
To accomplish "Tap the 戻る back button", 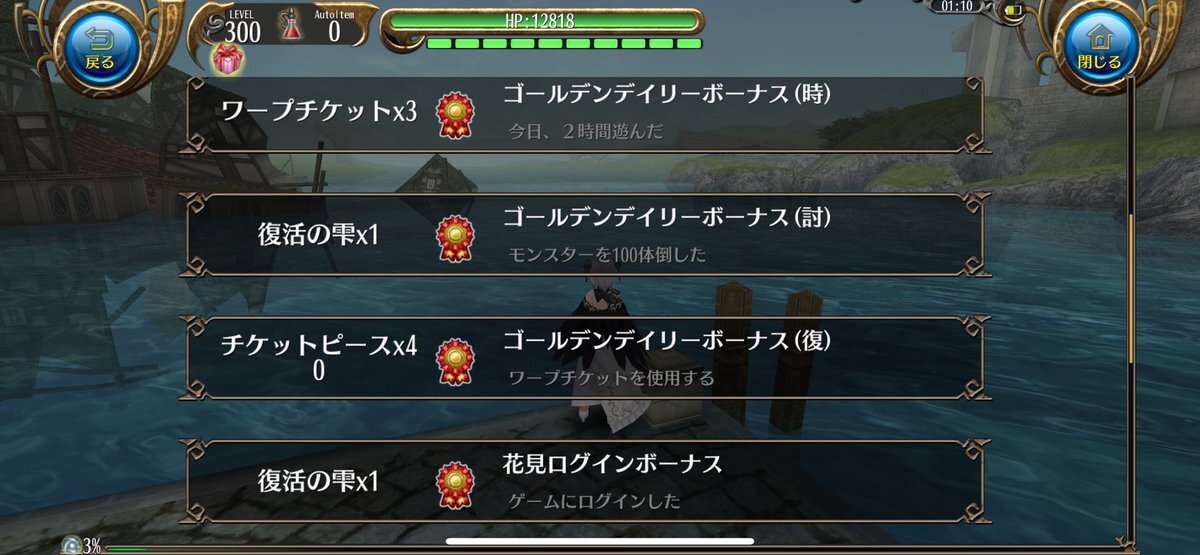I will tap(99, 48).
